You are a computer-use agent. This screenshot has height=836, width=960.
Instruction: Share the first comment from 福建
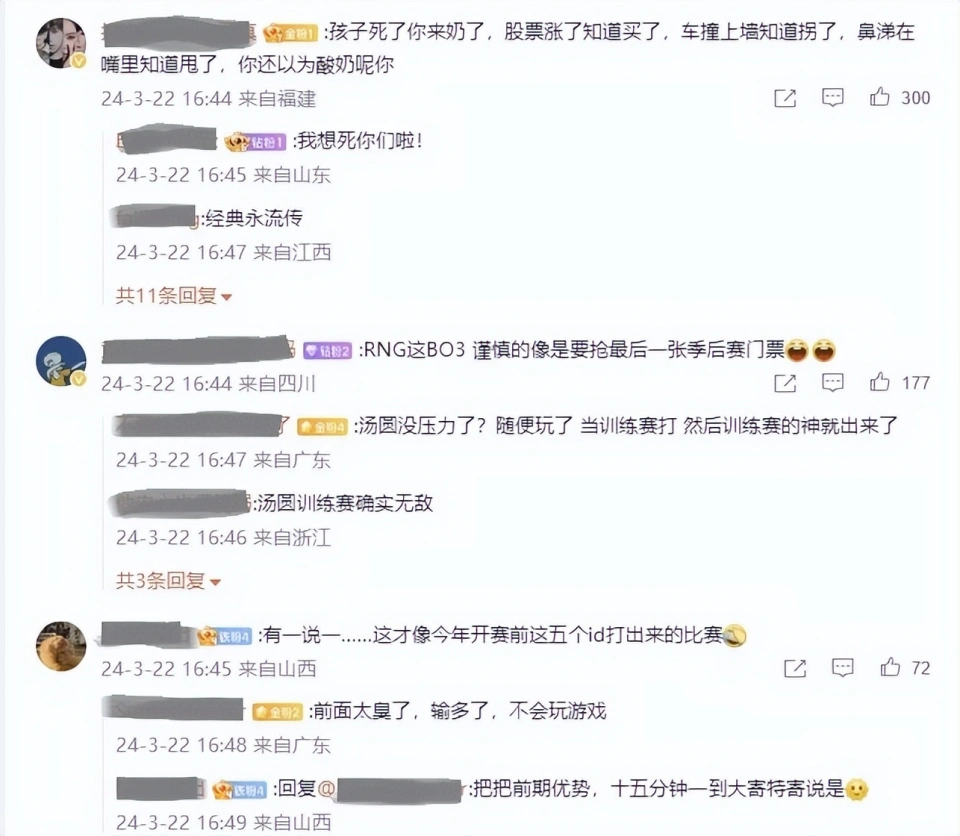(x=785, y=97)
